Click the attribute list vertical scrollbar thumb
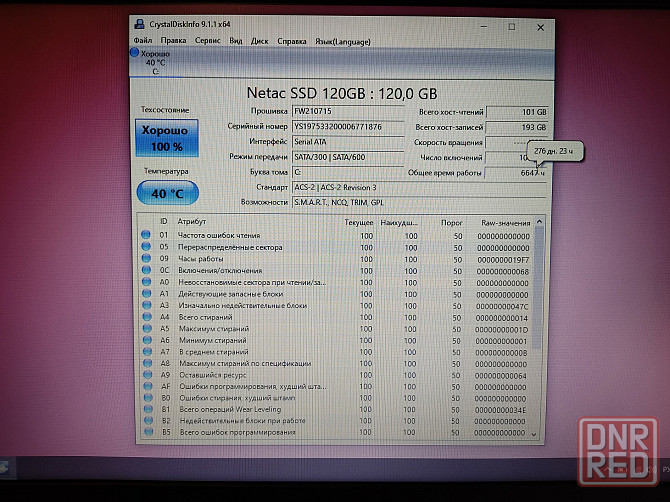The image size is (670, 502). coord(538,287)
